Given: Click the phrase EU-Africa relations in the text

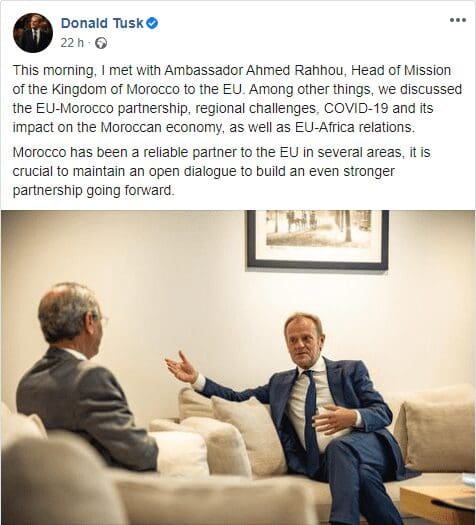Looking at the screenshot, I should coord(354,127).
